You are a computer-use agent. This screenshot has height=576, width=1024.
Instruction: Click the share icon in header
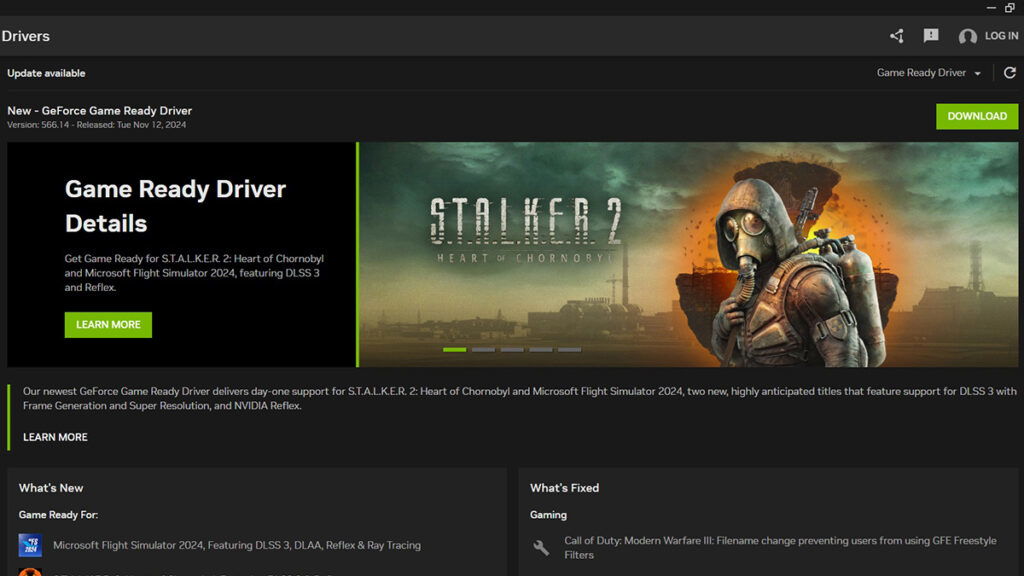(x=897, y=36)
